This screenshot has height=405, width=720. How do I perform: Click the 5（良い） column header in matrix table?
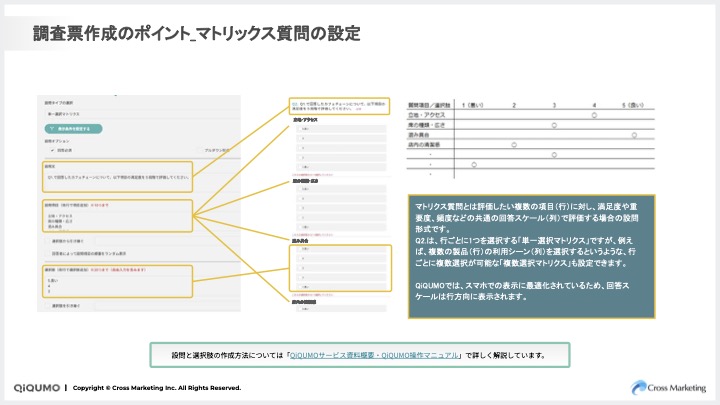[x=634, y=104]
